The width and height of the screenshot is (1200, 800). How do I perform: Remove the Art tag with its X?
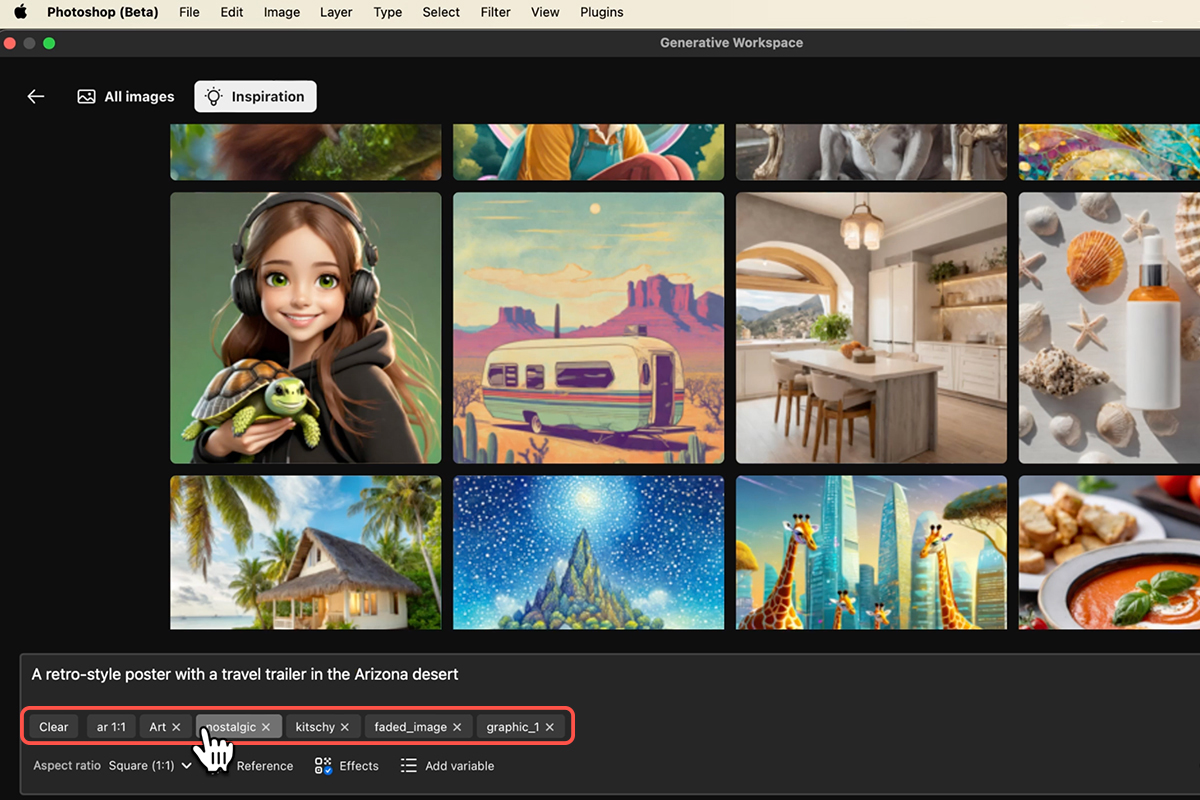click(x=176, y=727)
